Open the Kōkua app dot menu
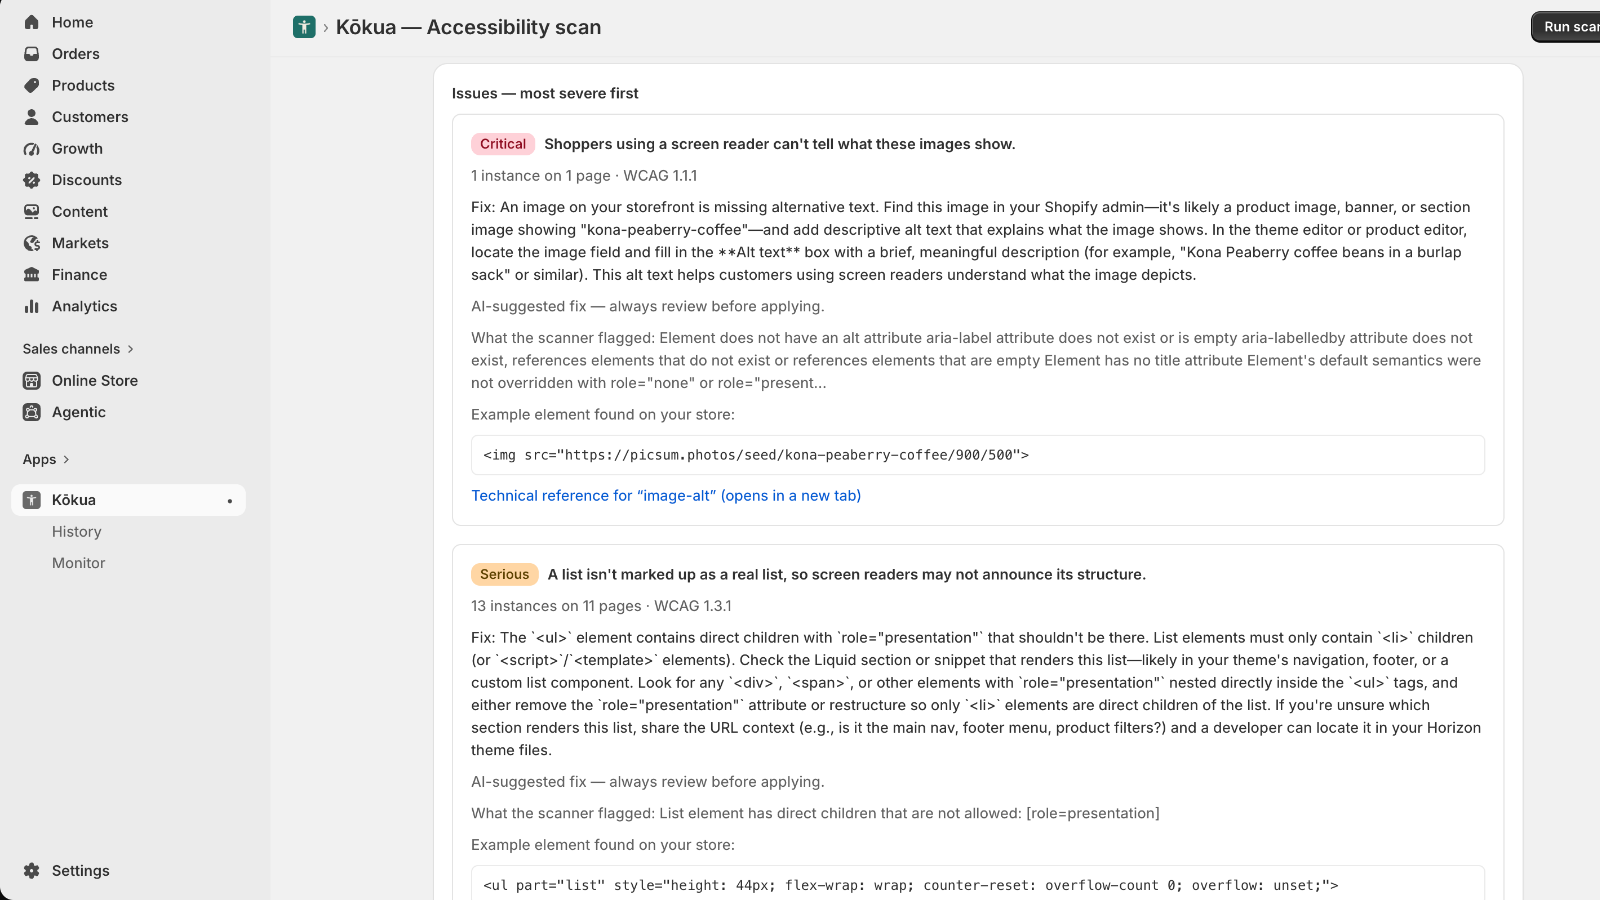This screenshot has height=900, width=1600. point(230,501)
